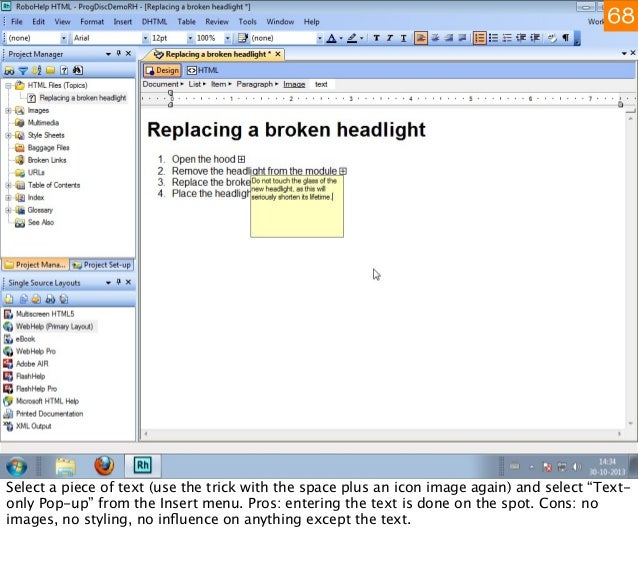
Task: Open the Arial font dropdown
Action: point(145,38)
